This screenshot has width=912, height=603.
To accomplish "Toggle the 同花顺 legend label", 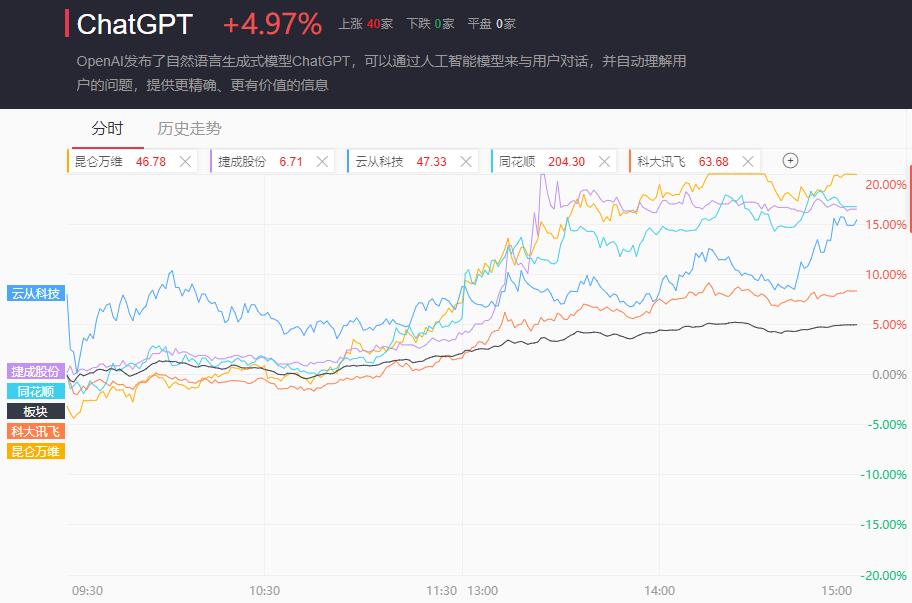I will [36, 391].
